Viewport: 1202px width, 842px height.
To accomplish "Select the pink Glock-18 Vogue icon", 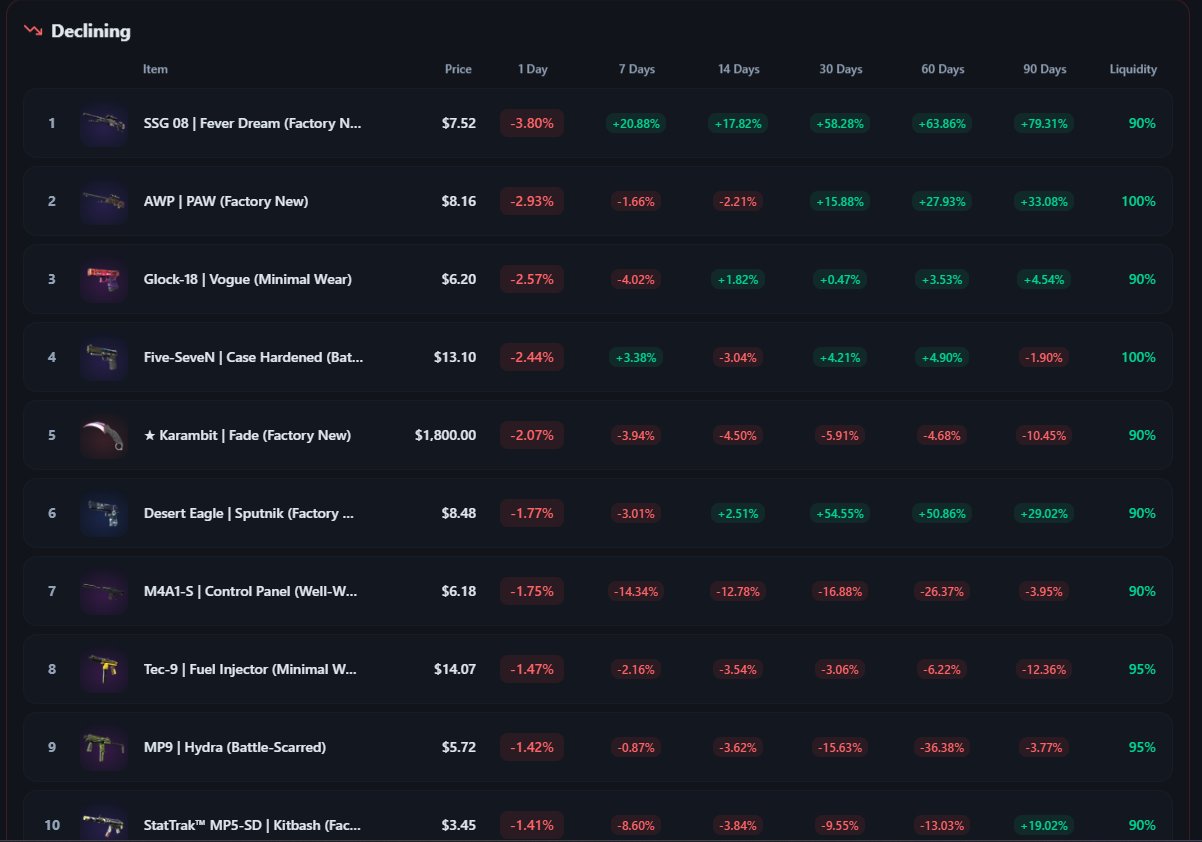I will click(x=103, y=280).
